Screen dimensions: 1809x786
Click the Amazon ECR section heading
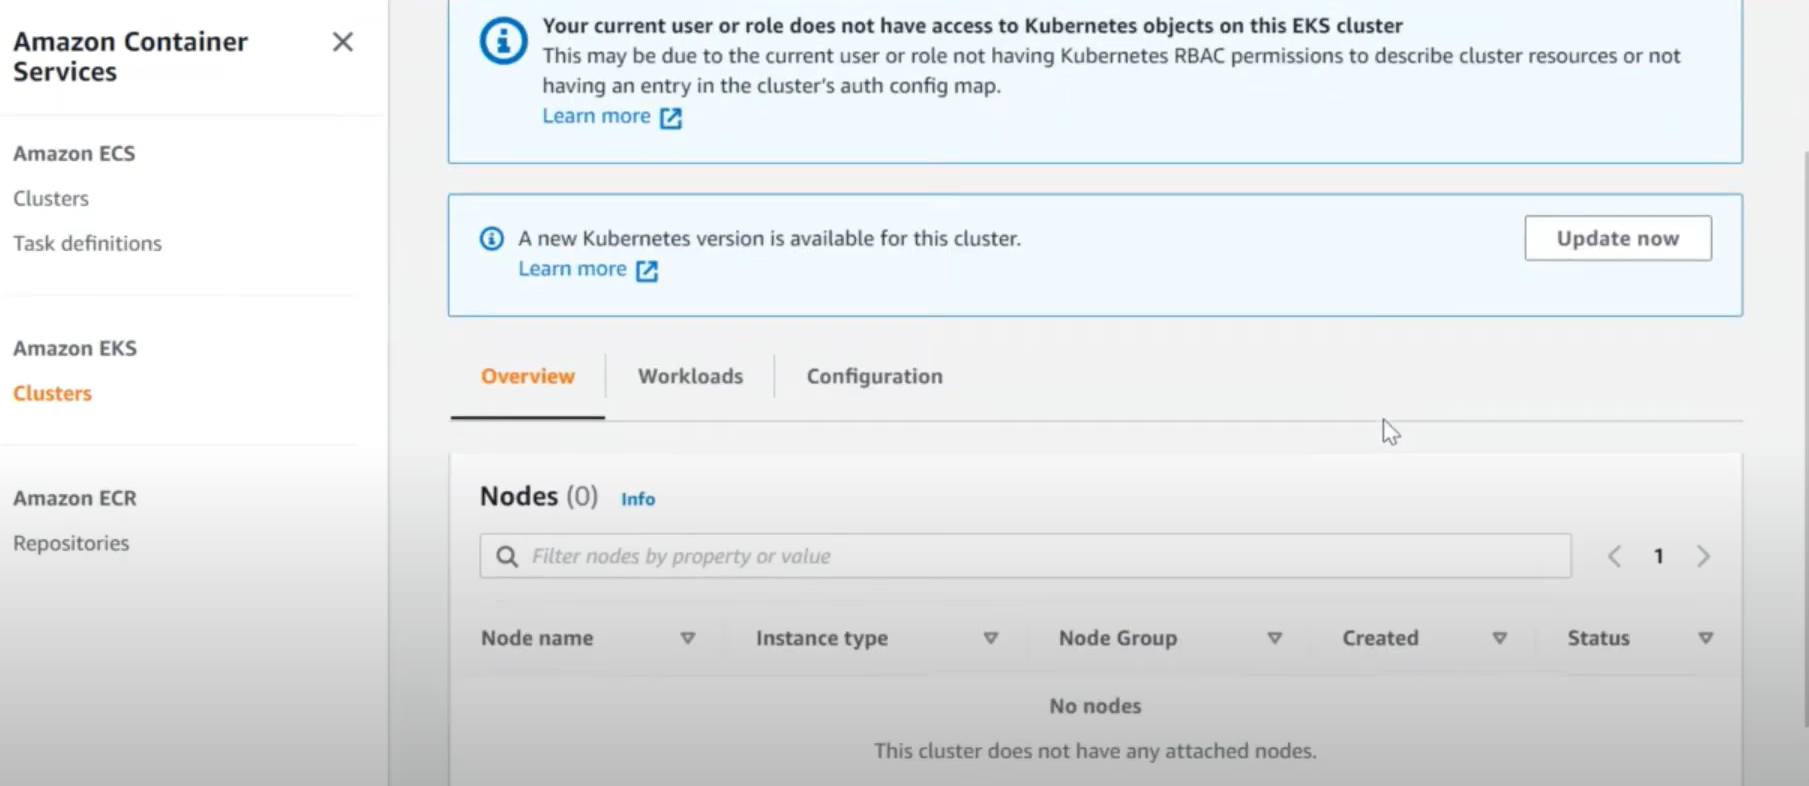pos(75,498)
